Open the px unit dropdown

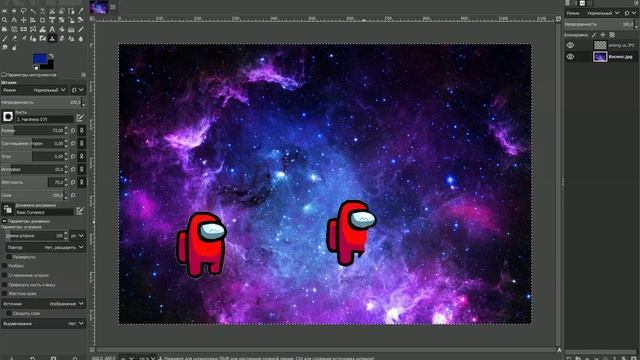[77, 236]
